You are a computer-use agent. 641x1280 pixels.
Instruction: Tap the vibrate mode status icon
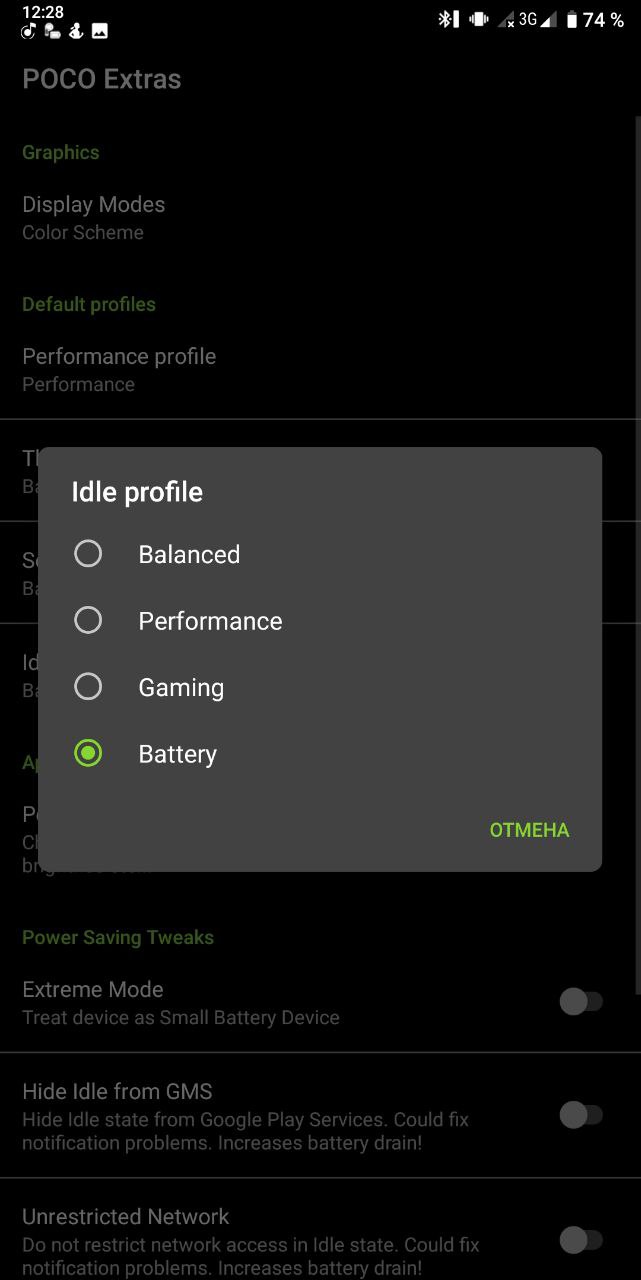coord(479,19)
